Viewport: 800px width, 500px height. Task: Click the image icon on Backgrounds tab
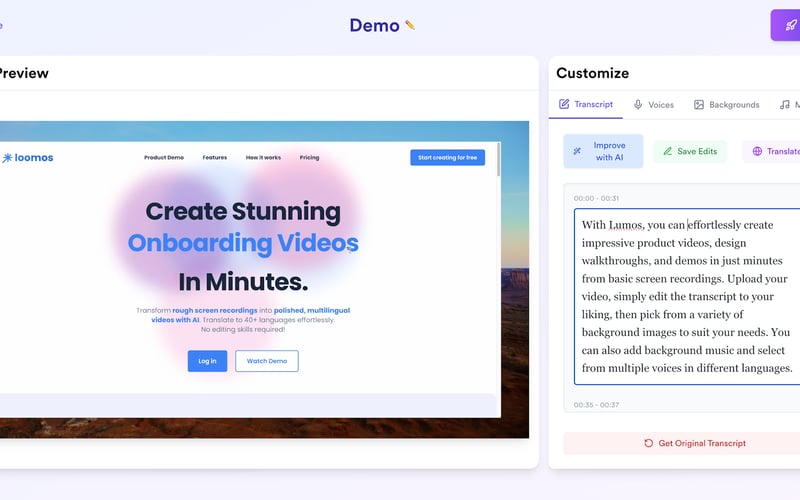pos(698,105)
